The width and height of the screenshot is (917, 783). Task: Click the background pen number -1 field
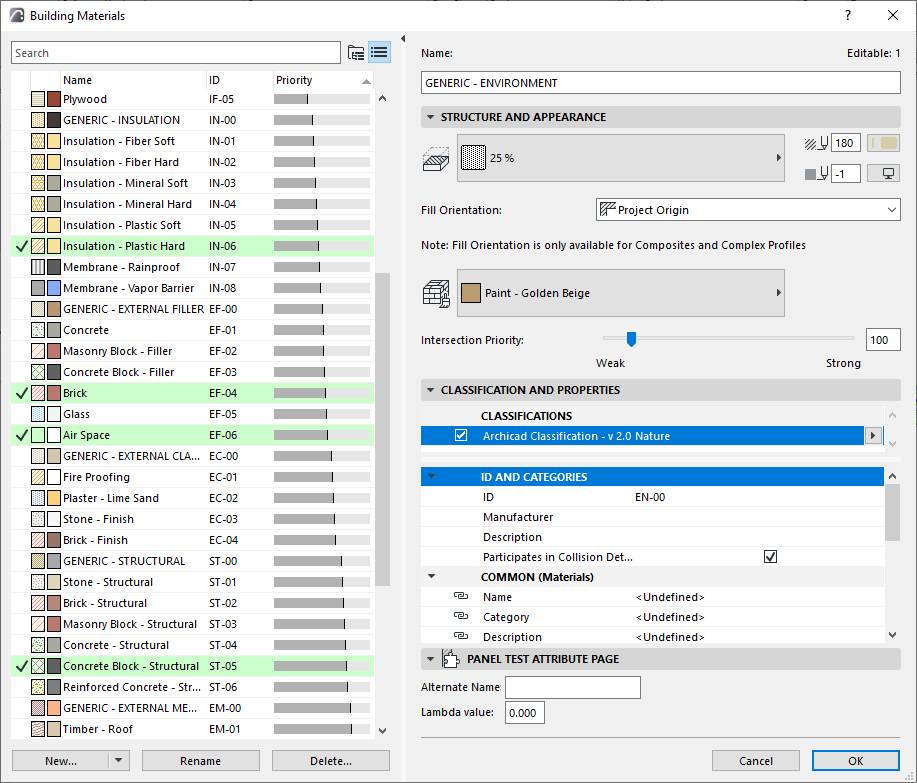coord(845,174)
